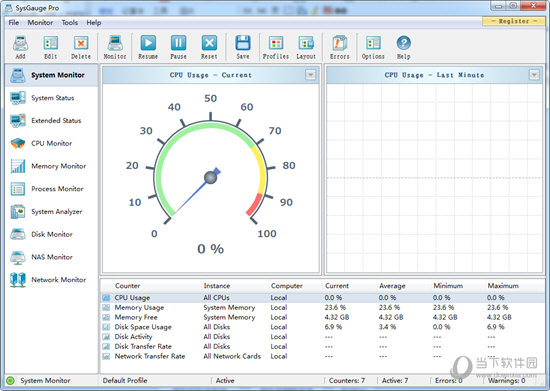Save report using the Save icon
This screenshot has height=391, width=550.
(243, 47)
